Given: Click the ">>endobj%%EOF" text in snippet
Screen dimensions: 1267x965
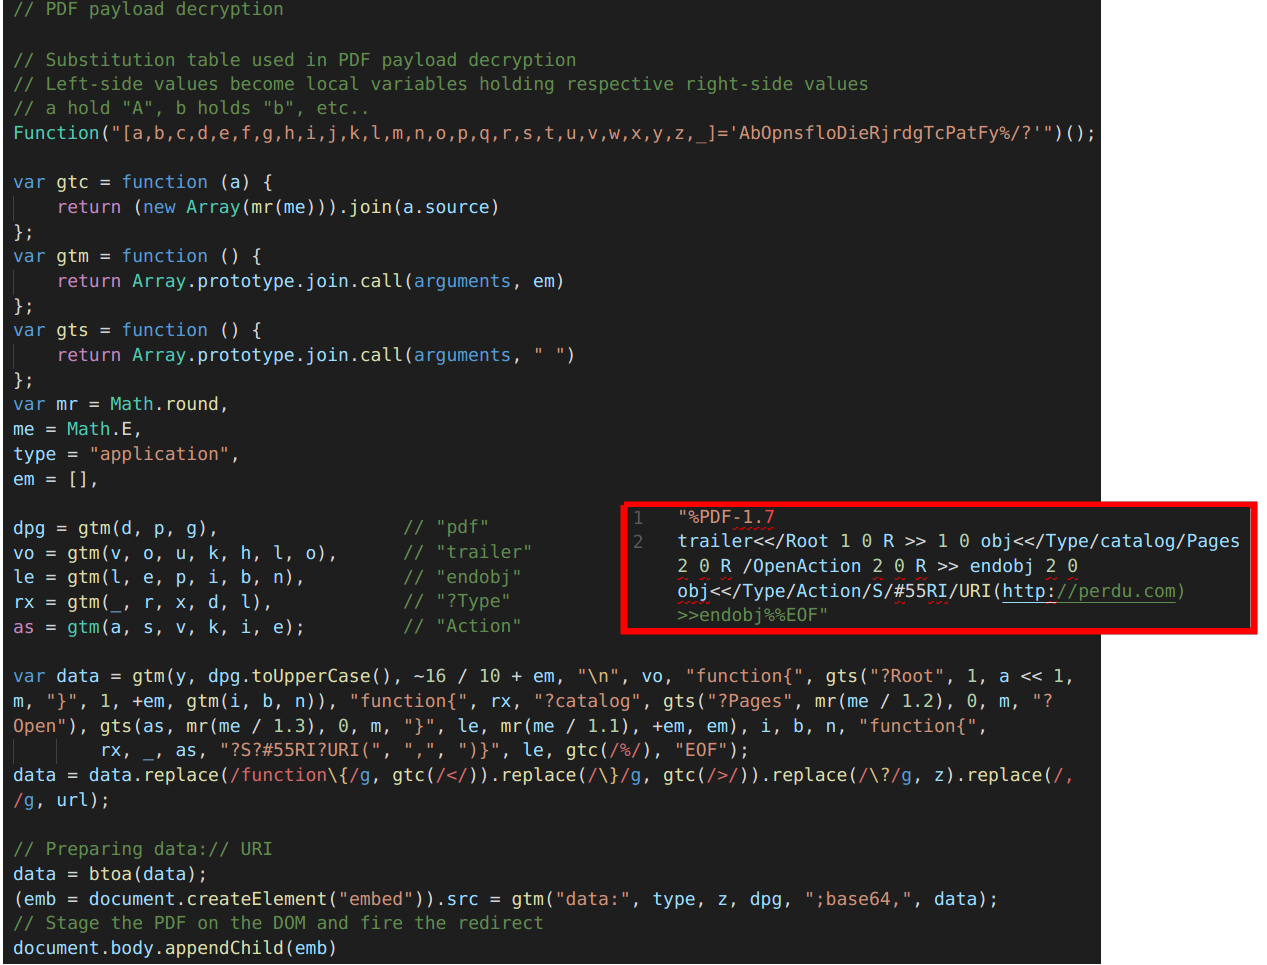Looking at the screenshot, I should 752,615.
